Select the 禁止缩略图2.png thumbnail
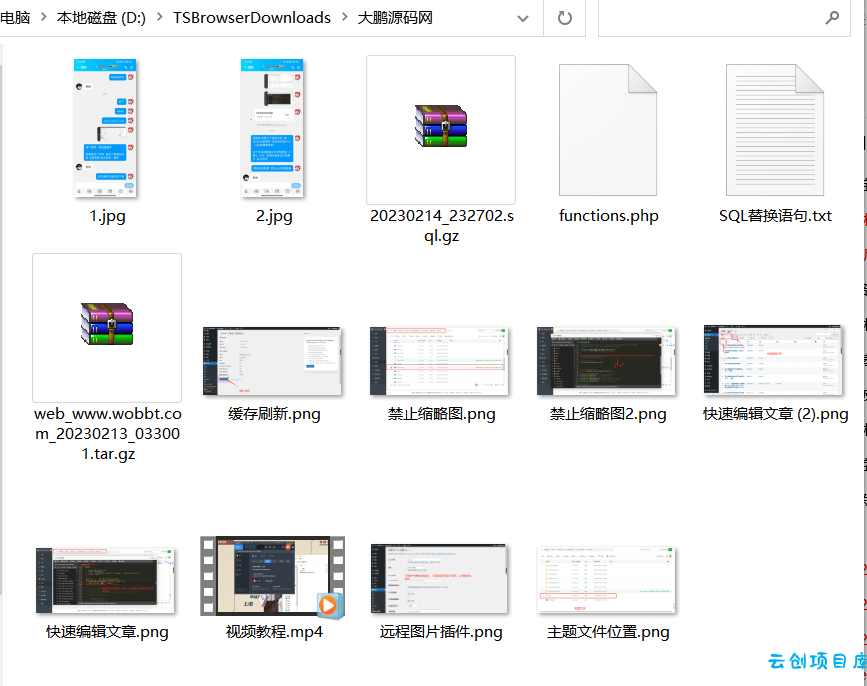The height and width of the screenshot is (686, 867). click(606, 360)
